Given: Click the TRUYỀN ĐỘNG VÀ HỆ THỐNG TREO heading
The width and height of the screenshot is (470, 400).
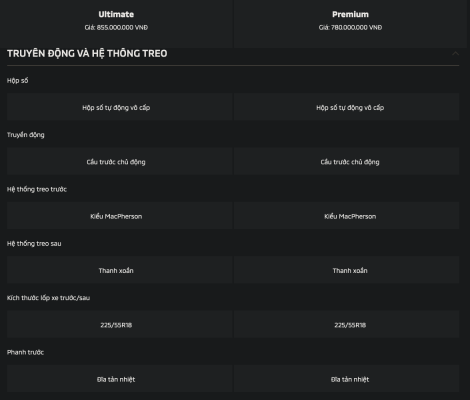Looking at the screenshot, I should pyautogui.click(x=87, y=54).
